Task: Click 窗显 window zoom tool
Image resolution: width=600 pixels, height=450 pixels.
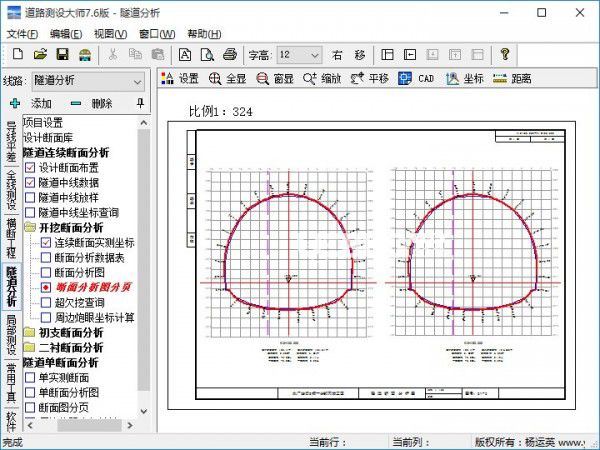Action: point(275,78)
